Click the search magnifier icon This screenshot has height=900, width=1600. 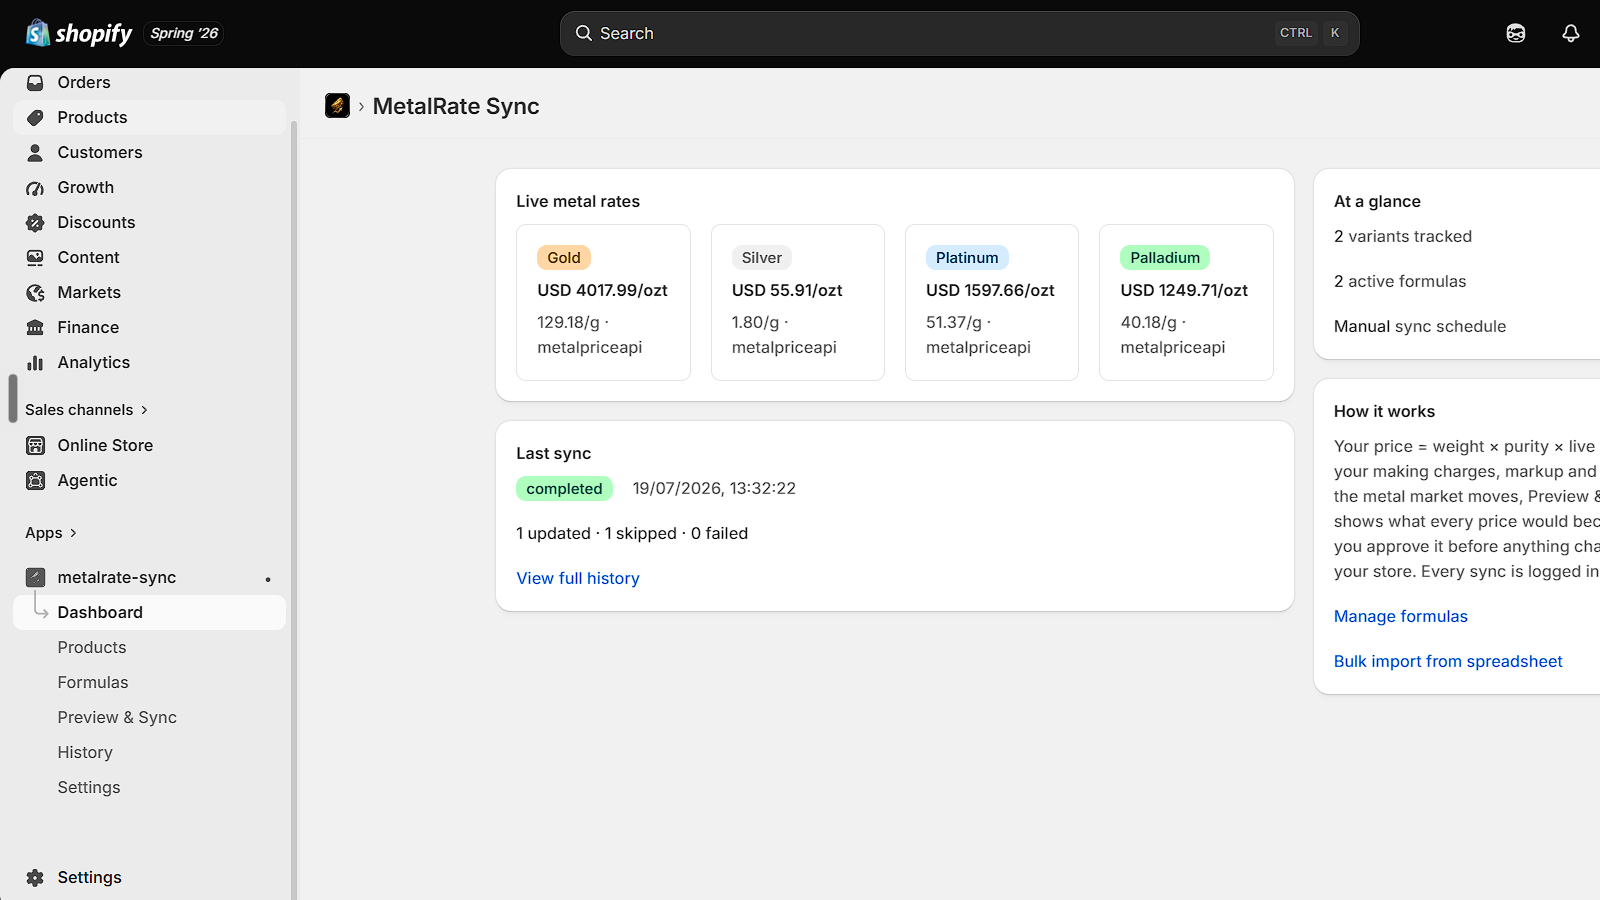coord(584,33)
